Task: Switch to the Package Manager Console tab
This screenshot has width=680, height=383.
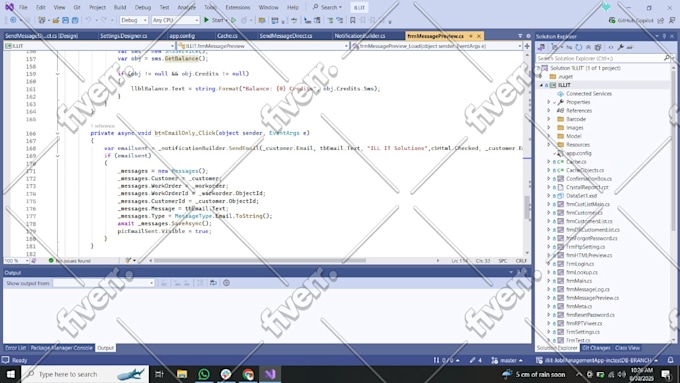Action: 62,348
